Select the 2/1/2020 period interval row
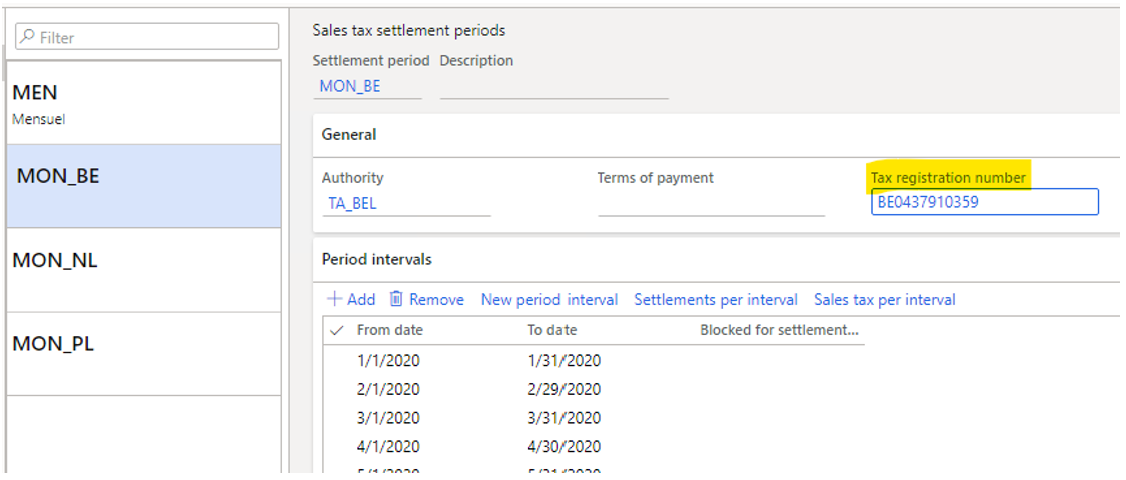The image size is (1126, 480). pos(388,389)
